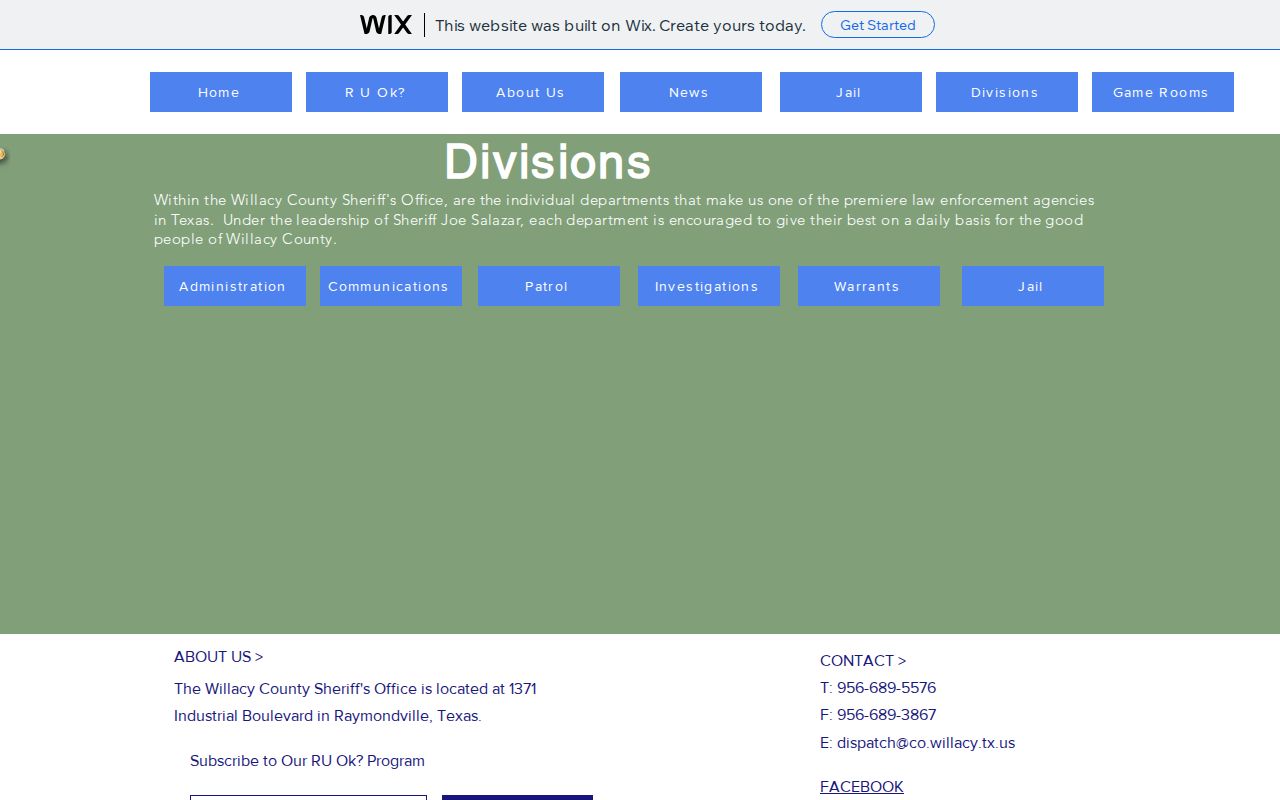Viewport: 1280px width, 800px height.
Task: Open the FACEBOOK link in footer
Action: tap(862, 787)
